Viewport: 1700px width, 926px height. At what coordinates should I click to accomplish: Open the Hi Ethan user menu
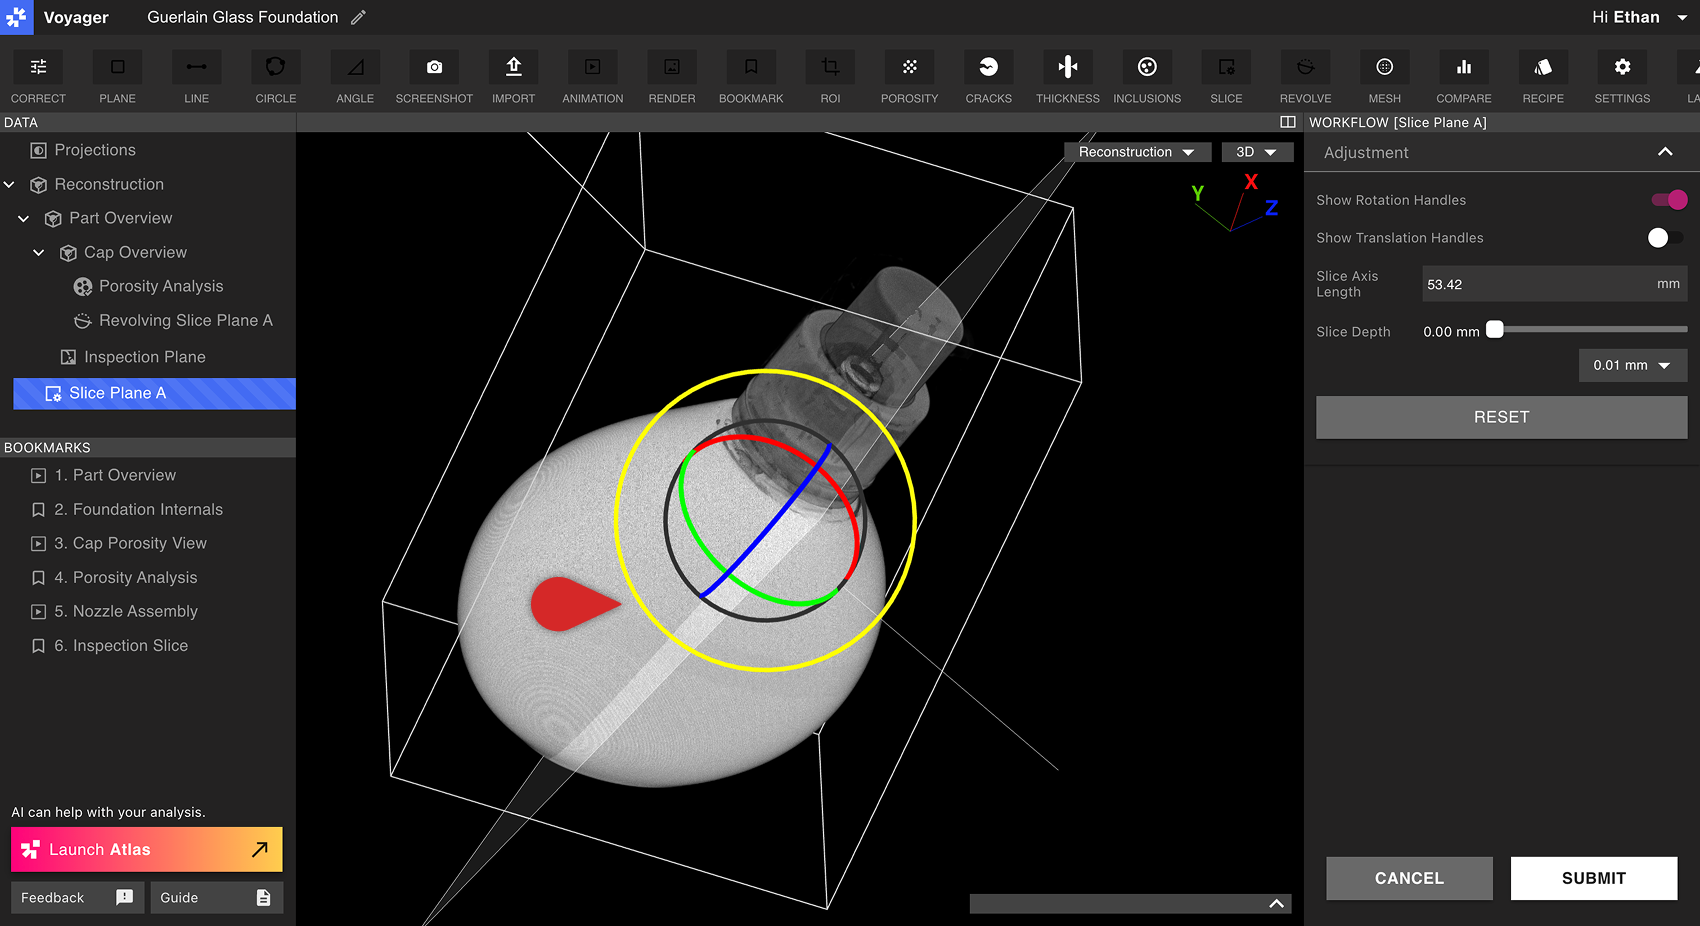tap(1640, 17)
